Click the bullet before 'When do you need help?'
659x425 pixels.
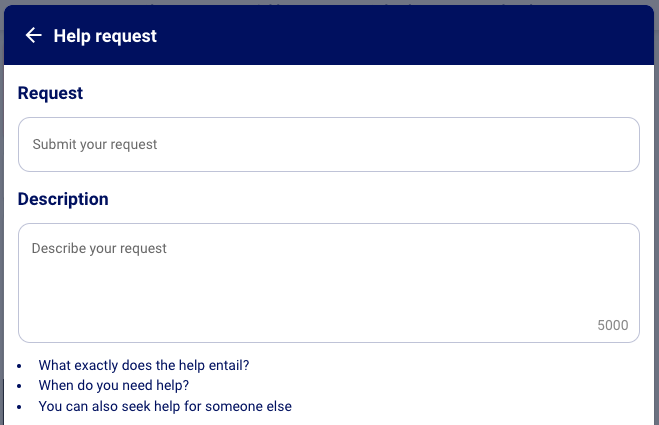pos(20,386)
